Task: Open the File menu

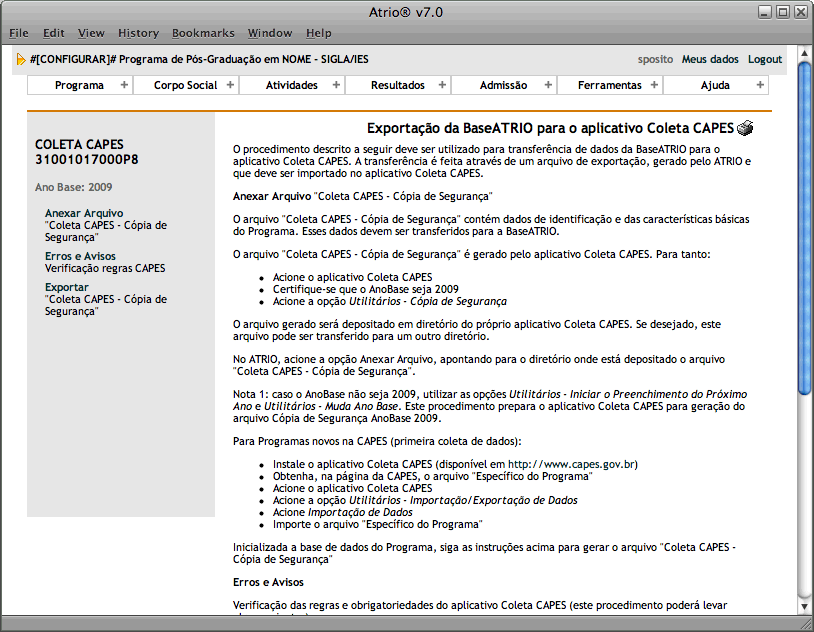Action: tap(19, 33)
